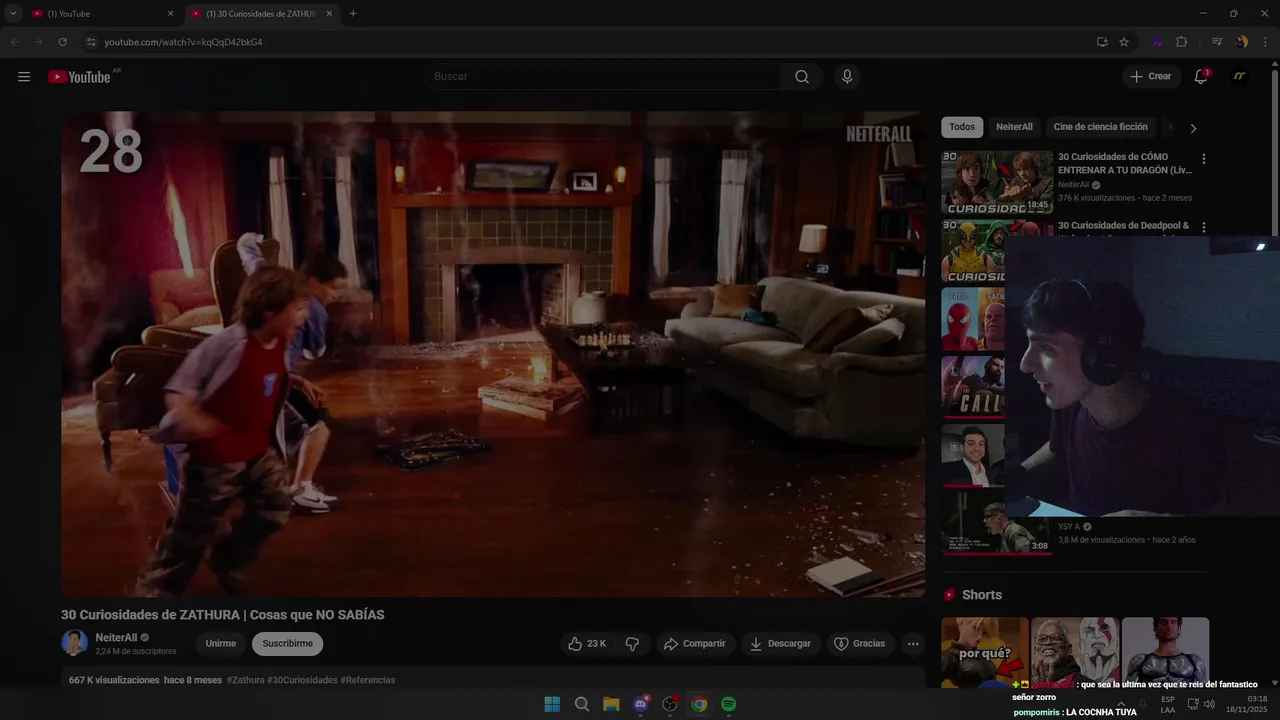Click the #Referencias hashtag

[x=368, y=680]
